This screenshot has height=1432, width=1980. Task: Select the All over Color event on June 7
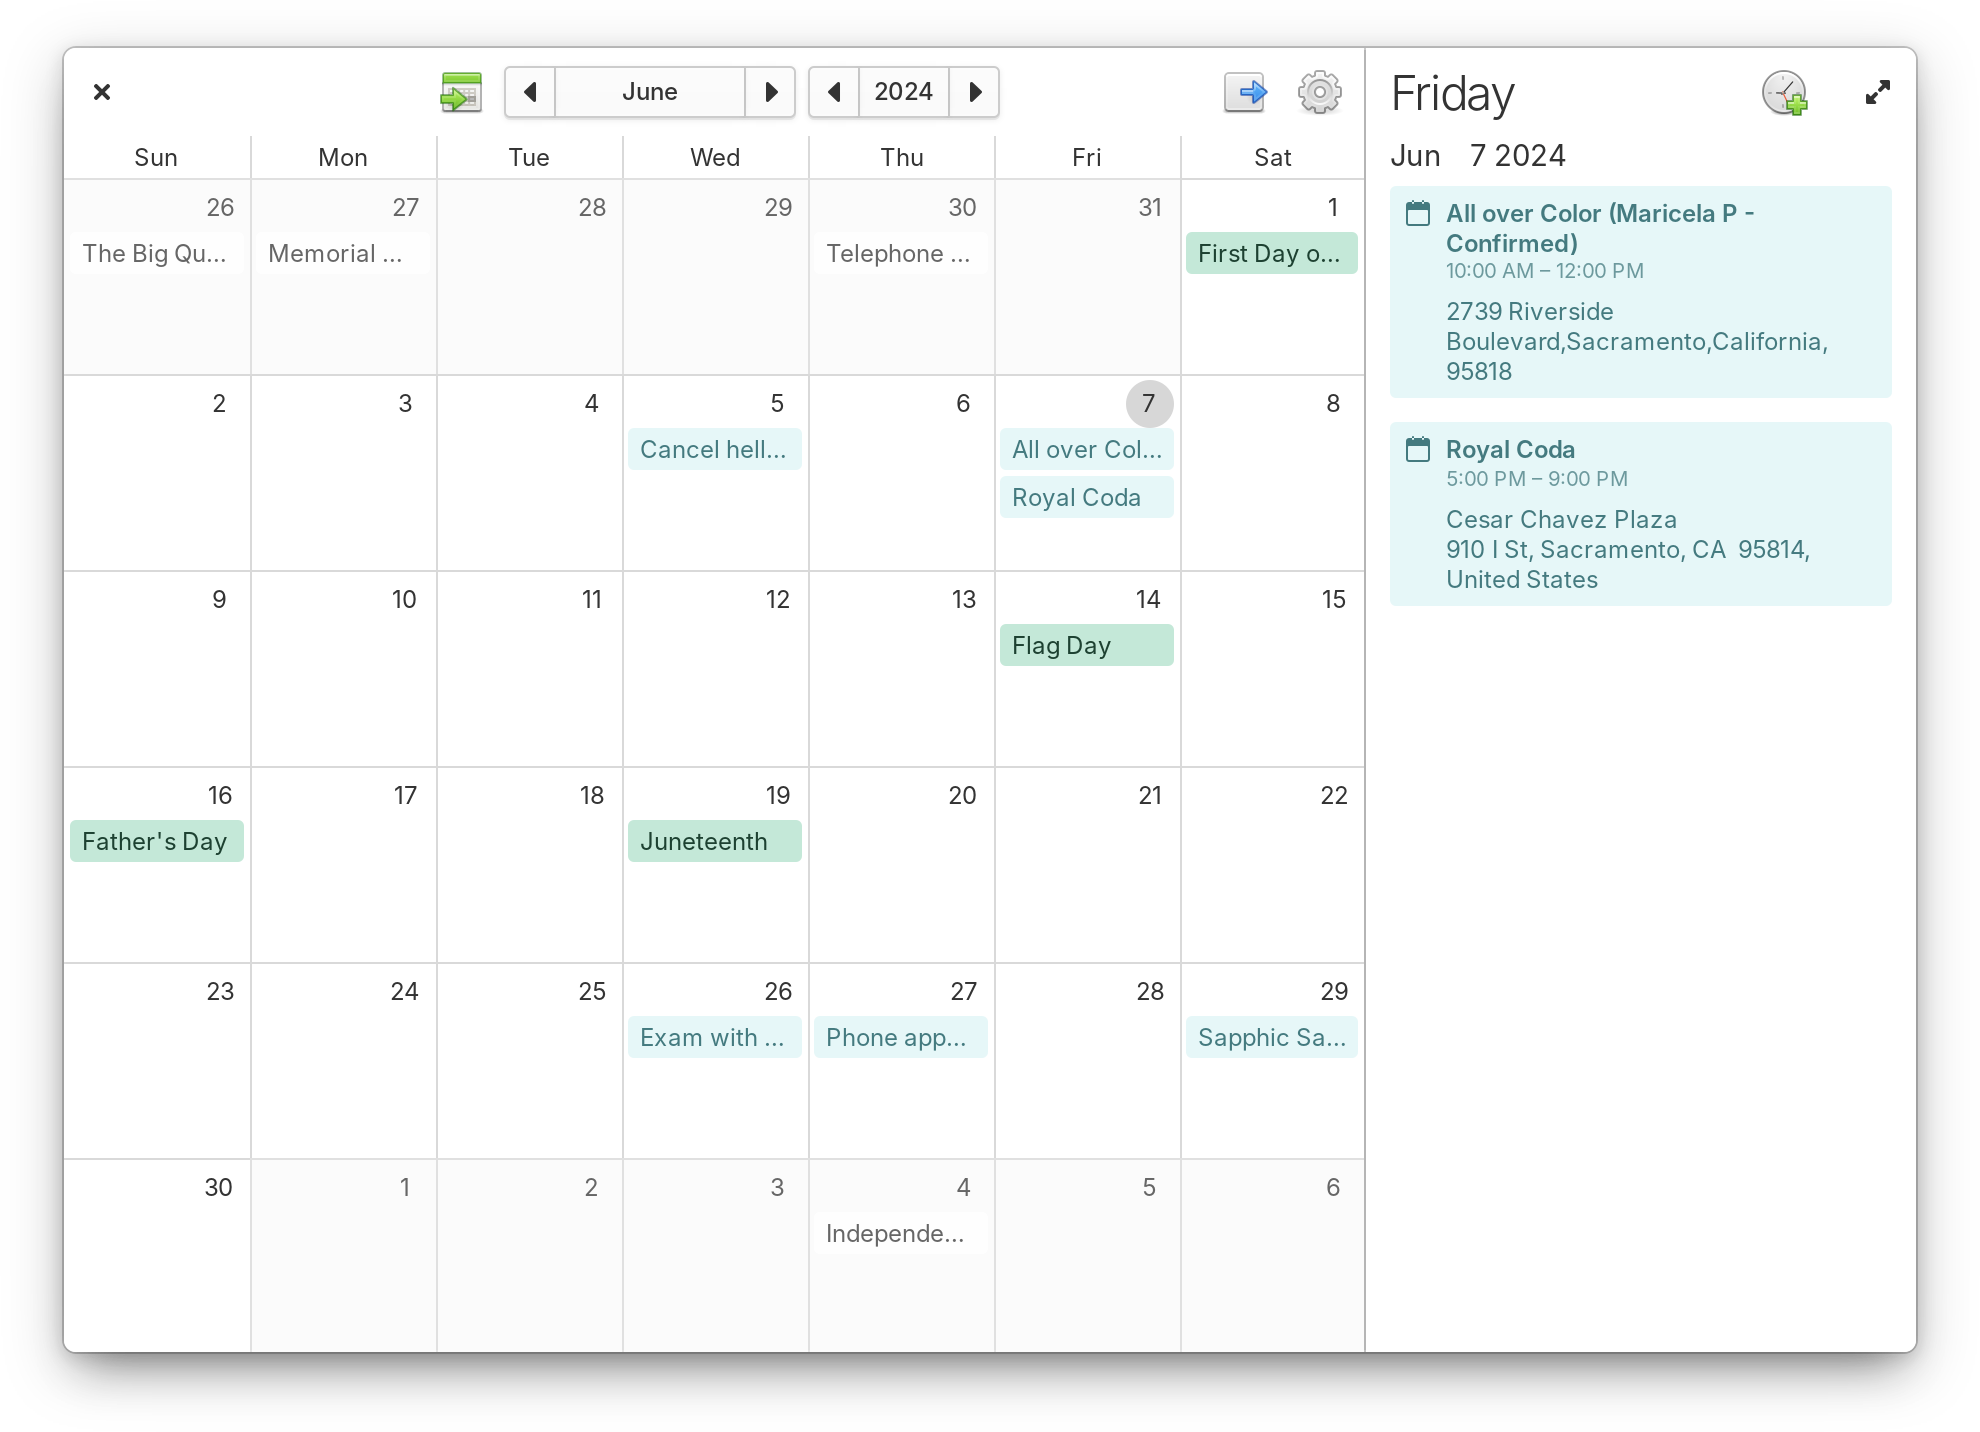tap(1087, 450)
